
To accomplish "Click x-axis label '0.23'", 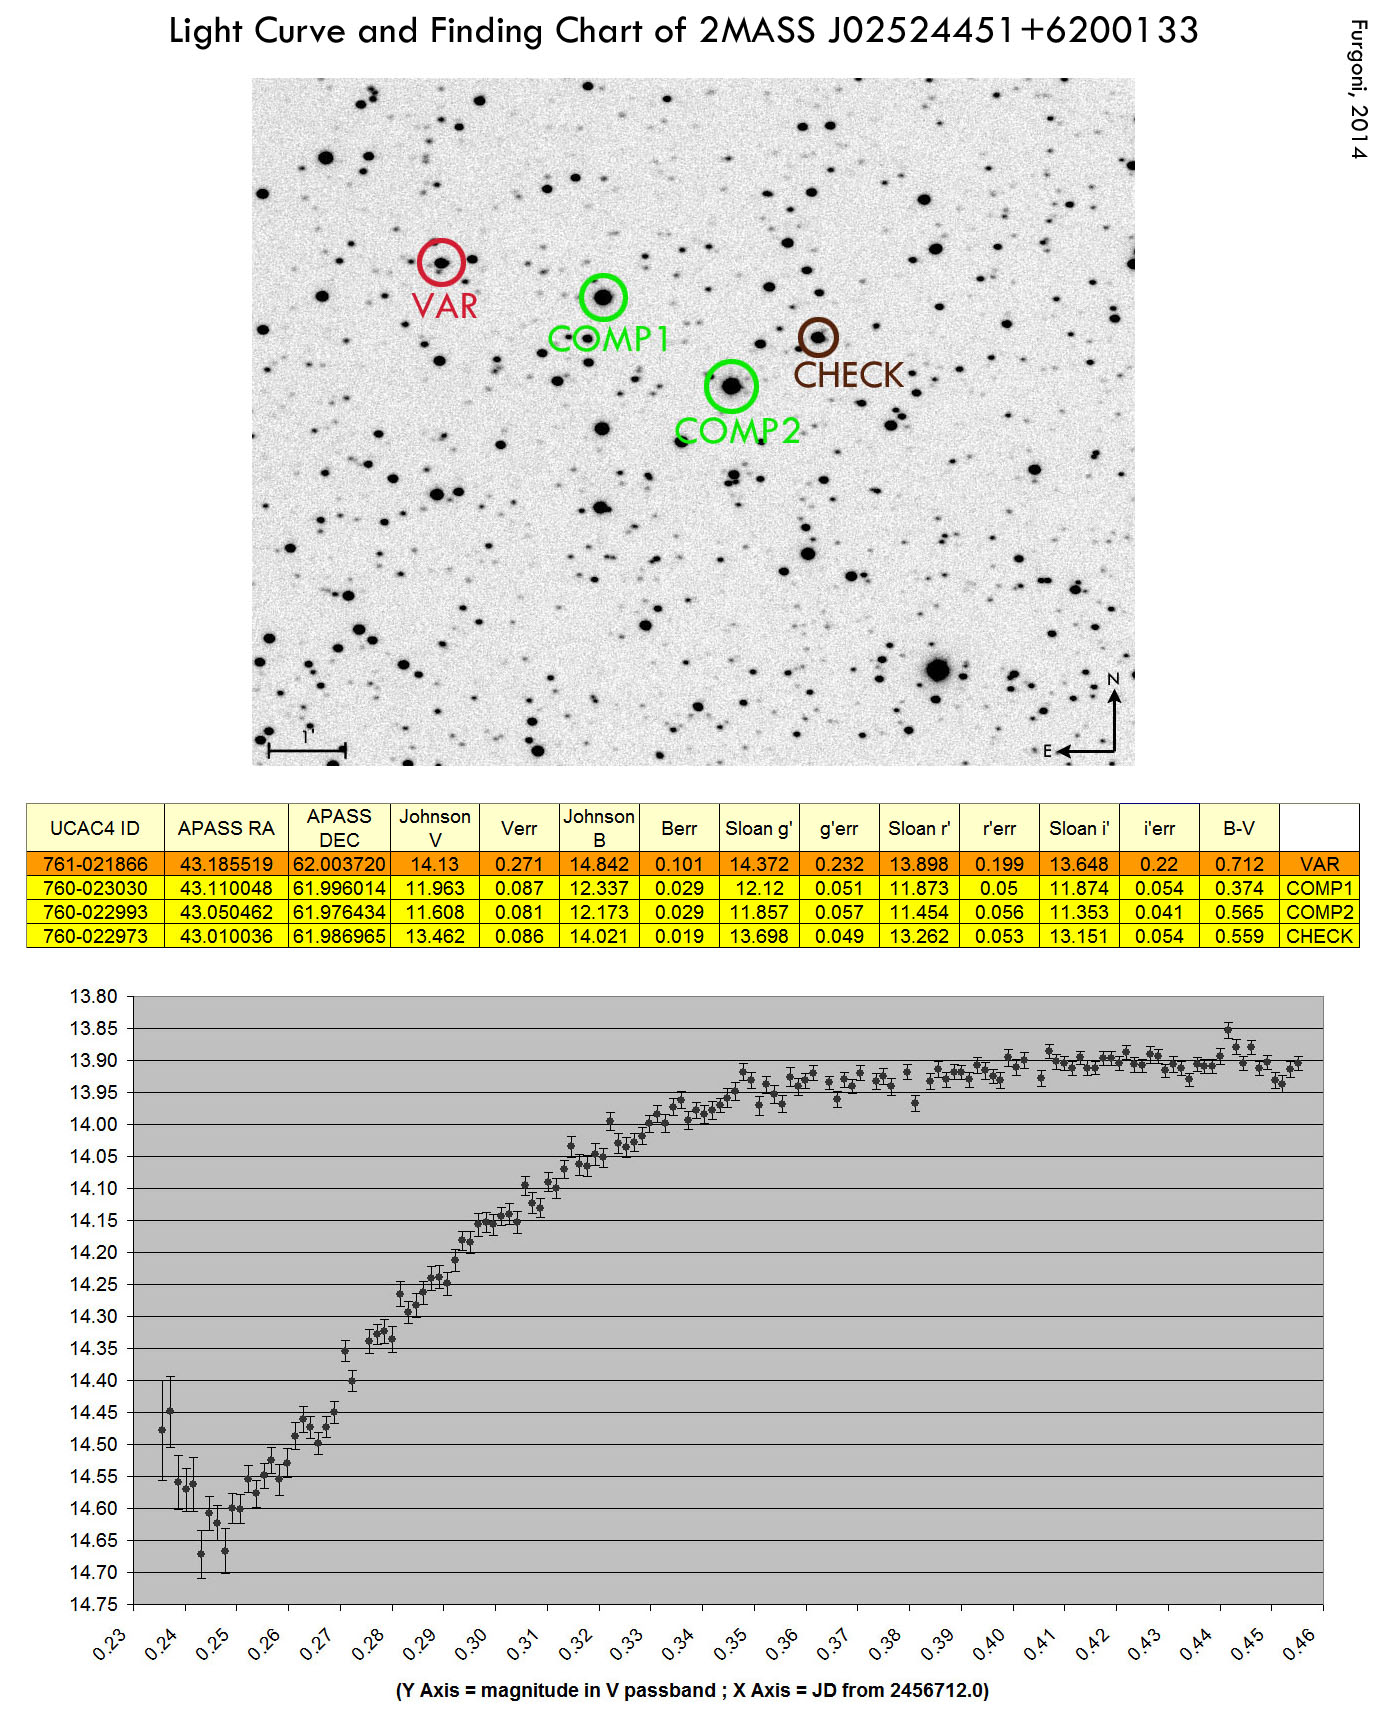I will coord(110,1644).
